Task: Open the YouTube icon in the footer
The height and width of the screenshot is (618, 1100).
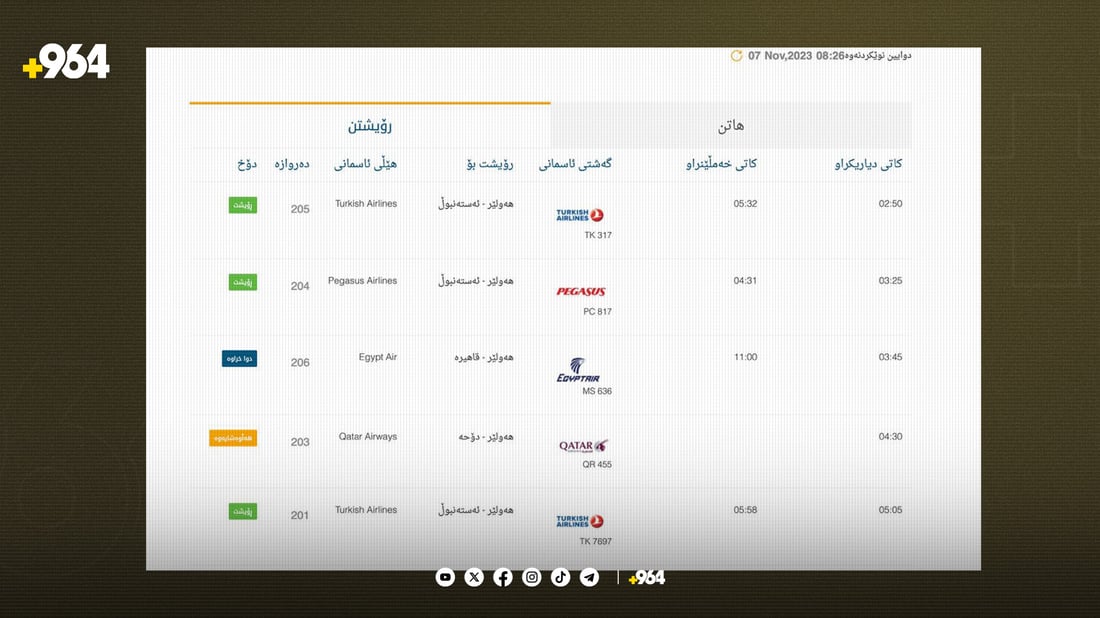Action: (x=445, y=577)
